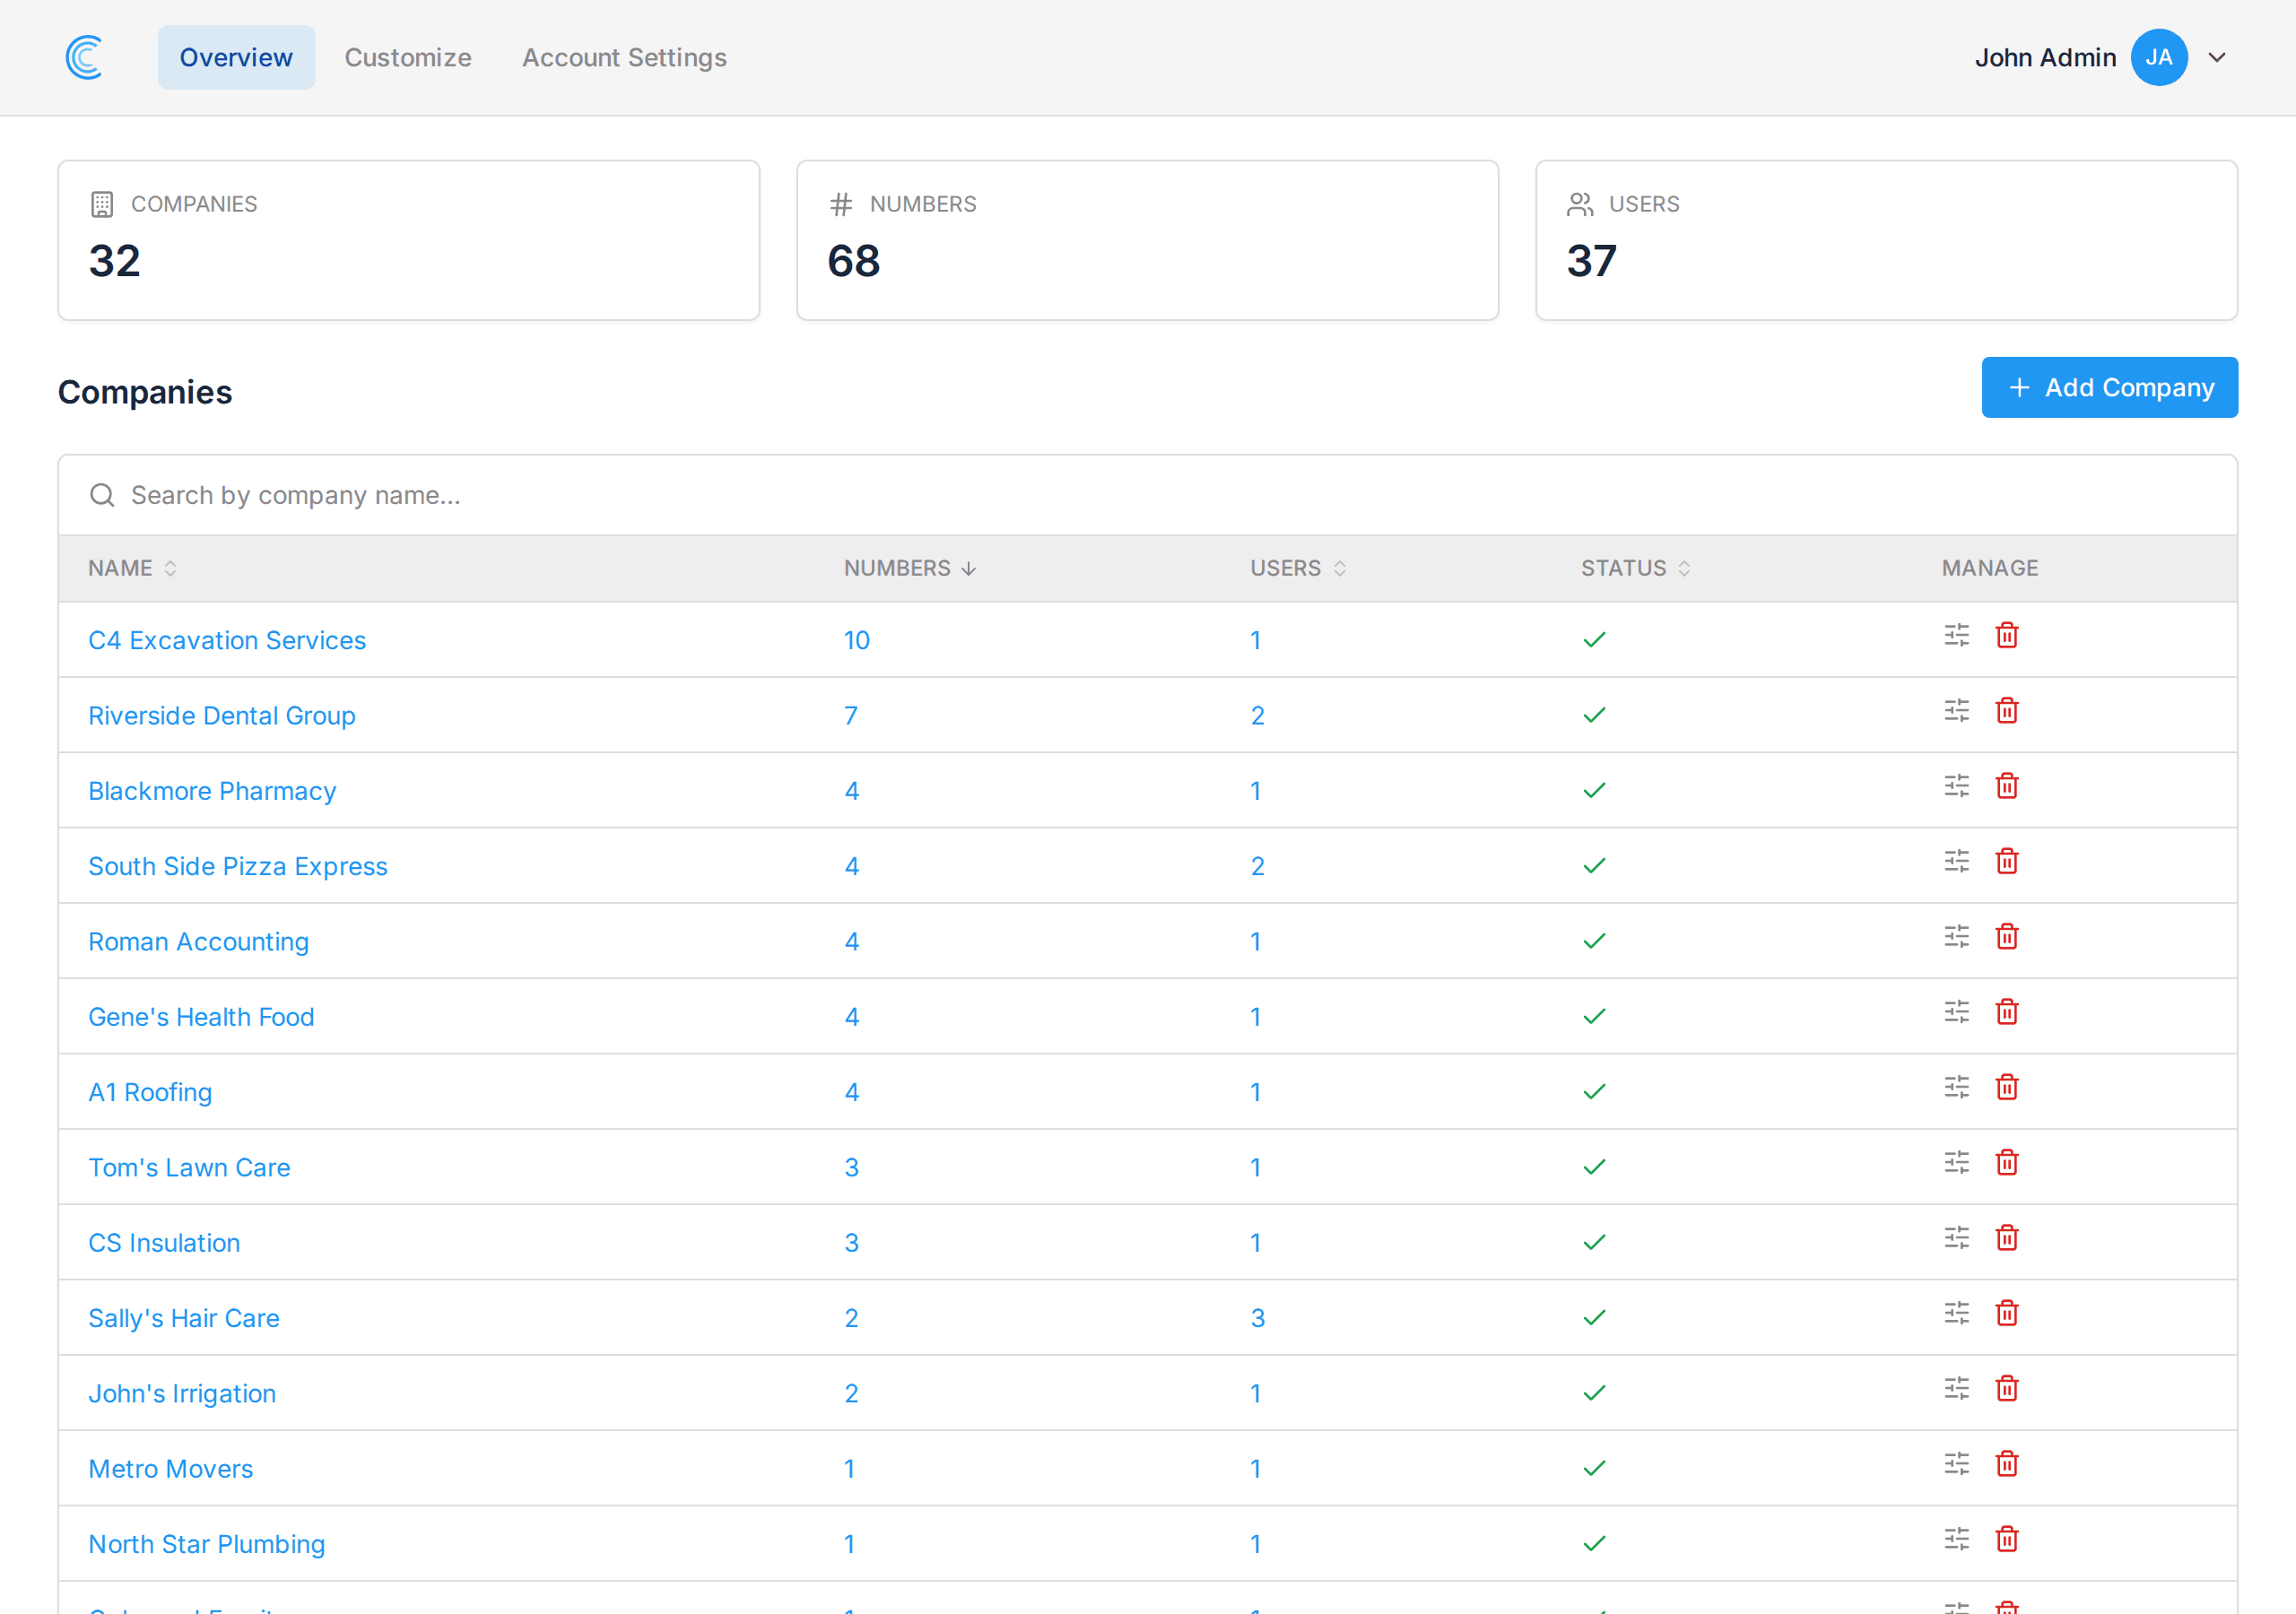
Task: Open settings for Metro Movers
Action: click(x=1956, y=1464)
